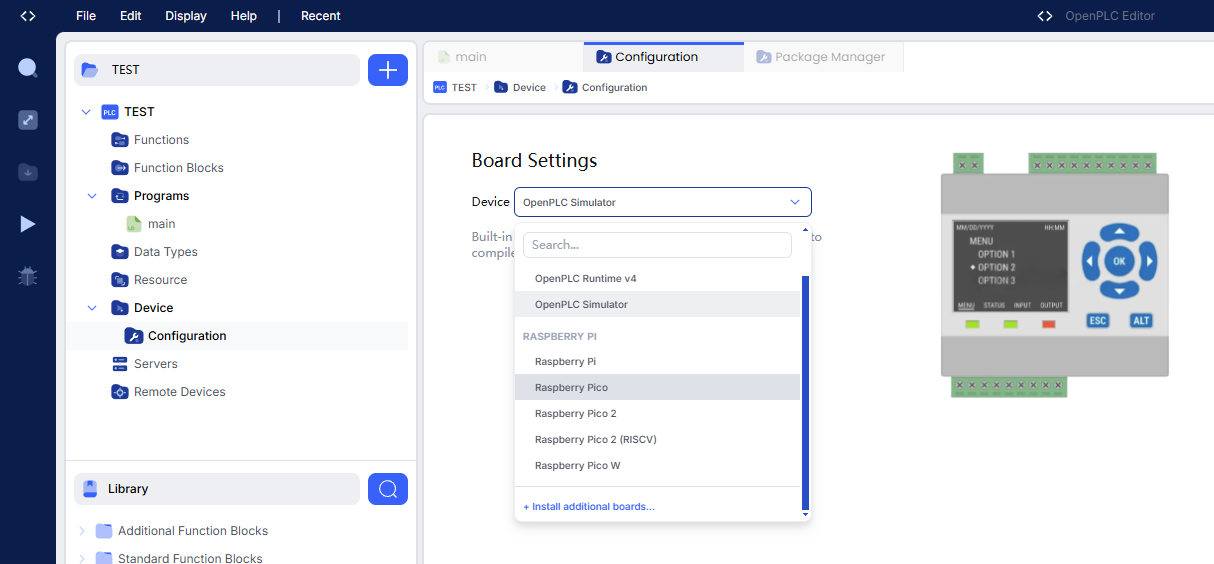This screenshot has height=564, width=1214.
Task: Collapse the TEST project root node
Action: click(86, 112)
